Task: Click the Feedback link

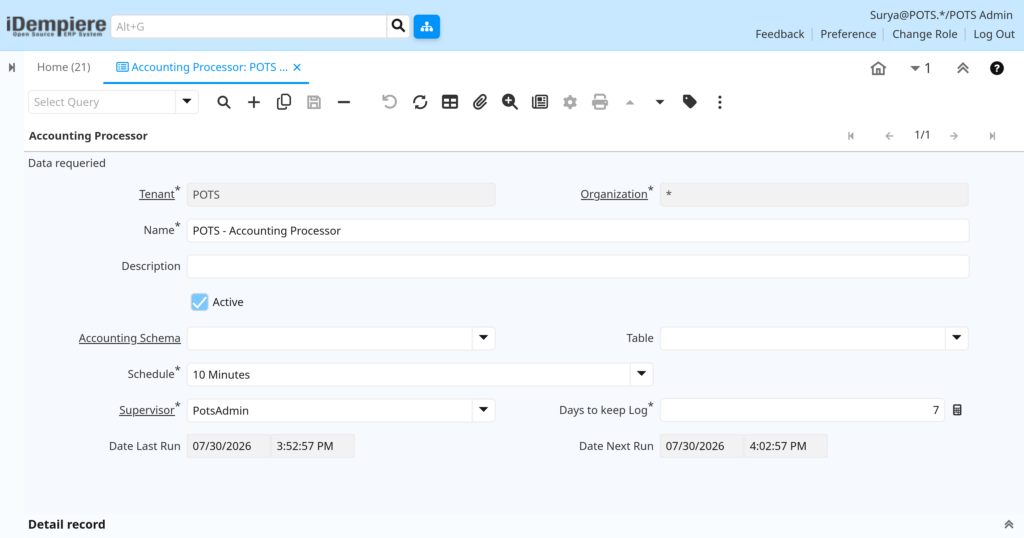Action: (780, 34)
